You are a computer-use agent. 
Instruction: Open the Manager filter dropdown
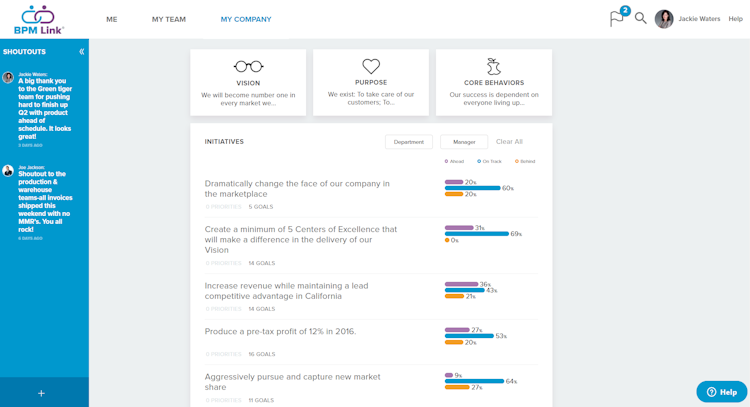[464, 142]
